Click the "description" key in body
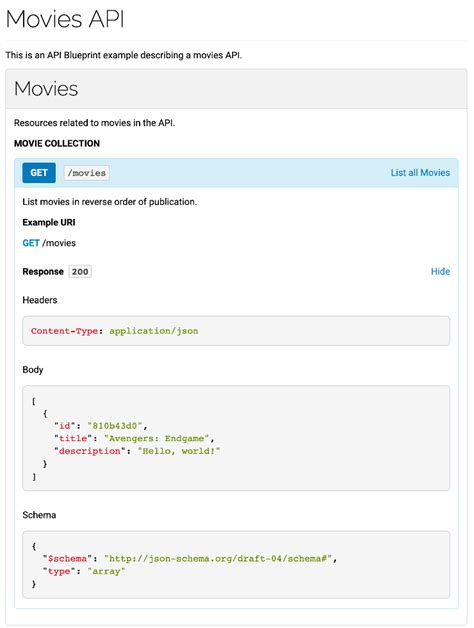 pyautogui.click(x=90, y=451)
